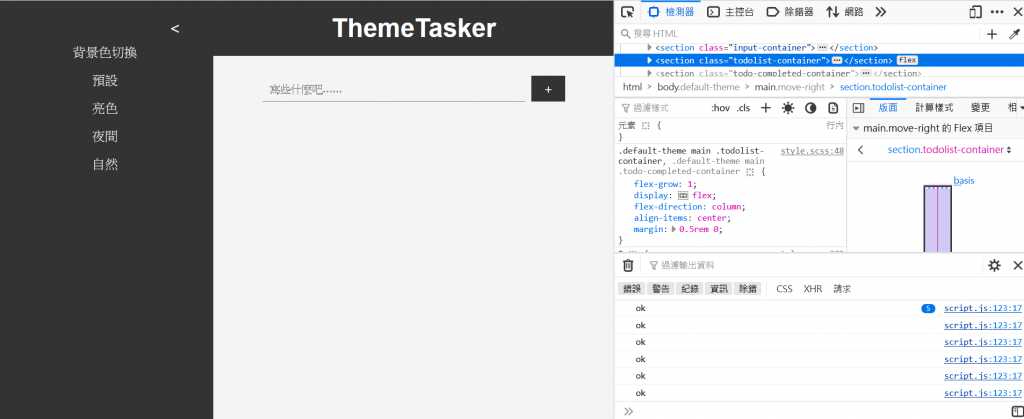The image size is (1024, 419).
Task: Expand the todolist-container section node
Action: coord(650,60)
